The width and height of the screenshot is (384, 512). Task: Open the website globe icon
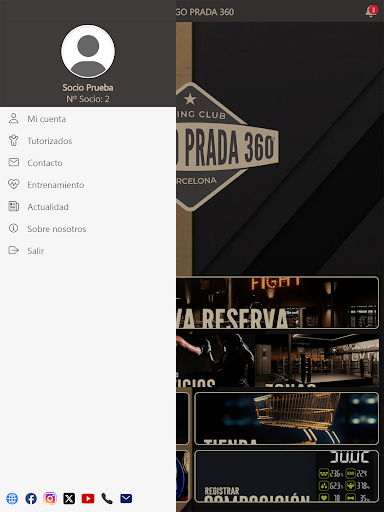[x=12, y=498]
